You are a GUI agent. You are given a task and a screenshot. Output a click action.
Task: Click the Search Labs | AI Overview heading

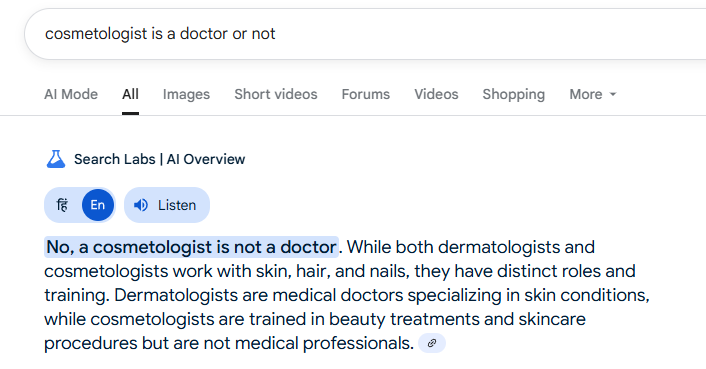point(159,159)
